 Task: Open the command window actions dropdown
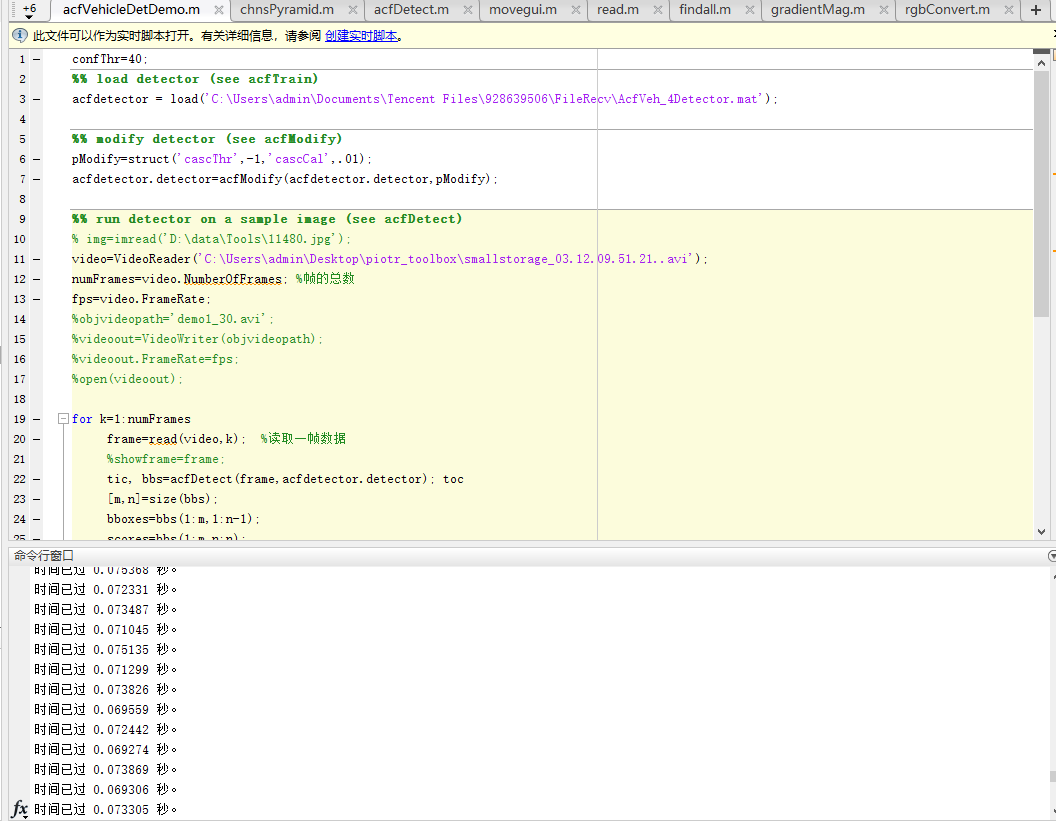pos(1050,555)
